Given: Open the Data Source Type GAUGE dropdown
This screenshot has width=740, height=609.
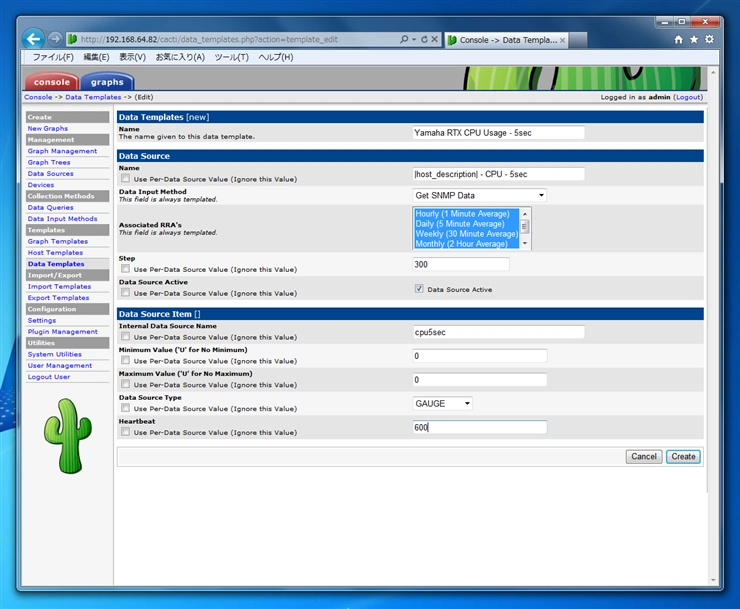Looking at the screenshot, I should pos(442,404).
